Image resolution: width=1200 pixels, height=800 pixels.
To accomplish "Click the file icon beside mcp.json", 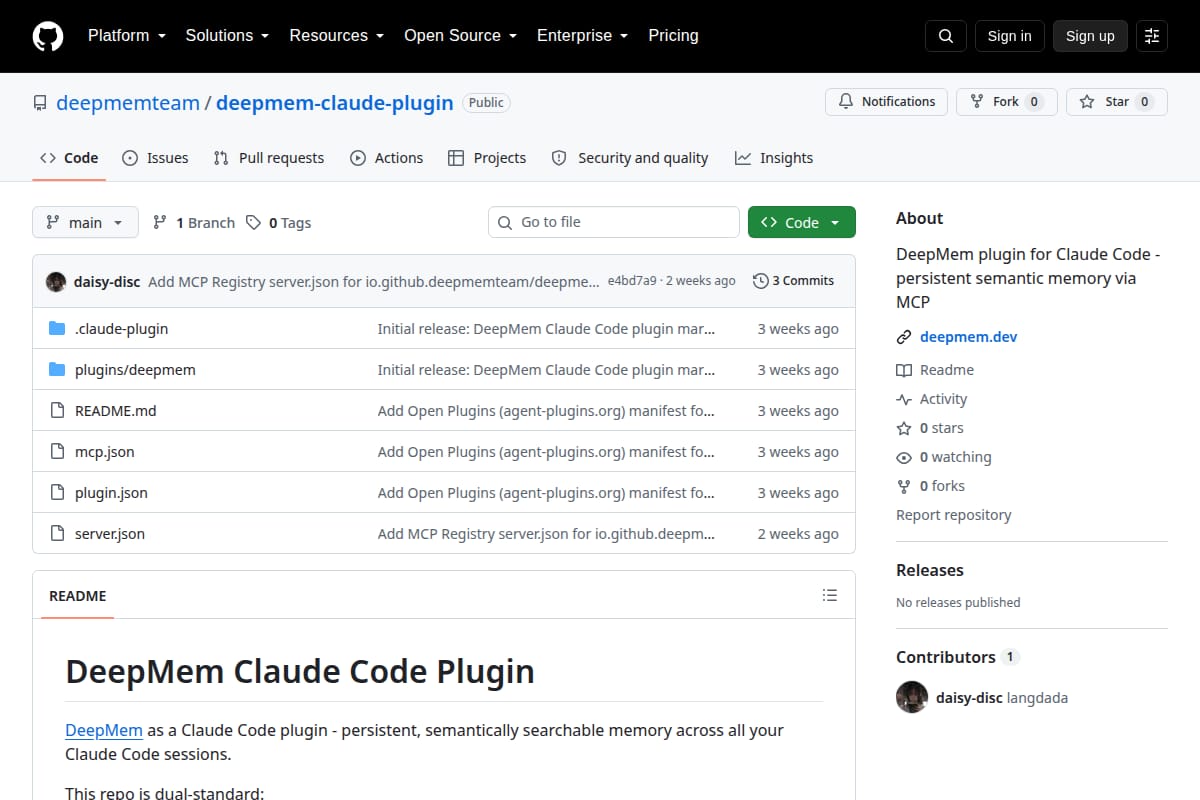I will 57,452.
